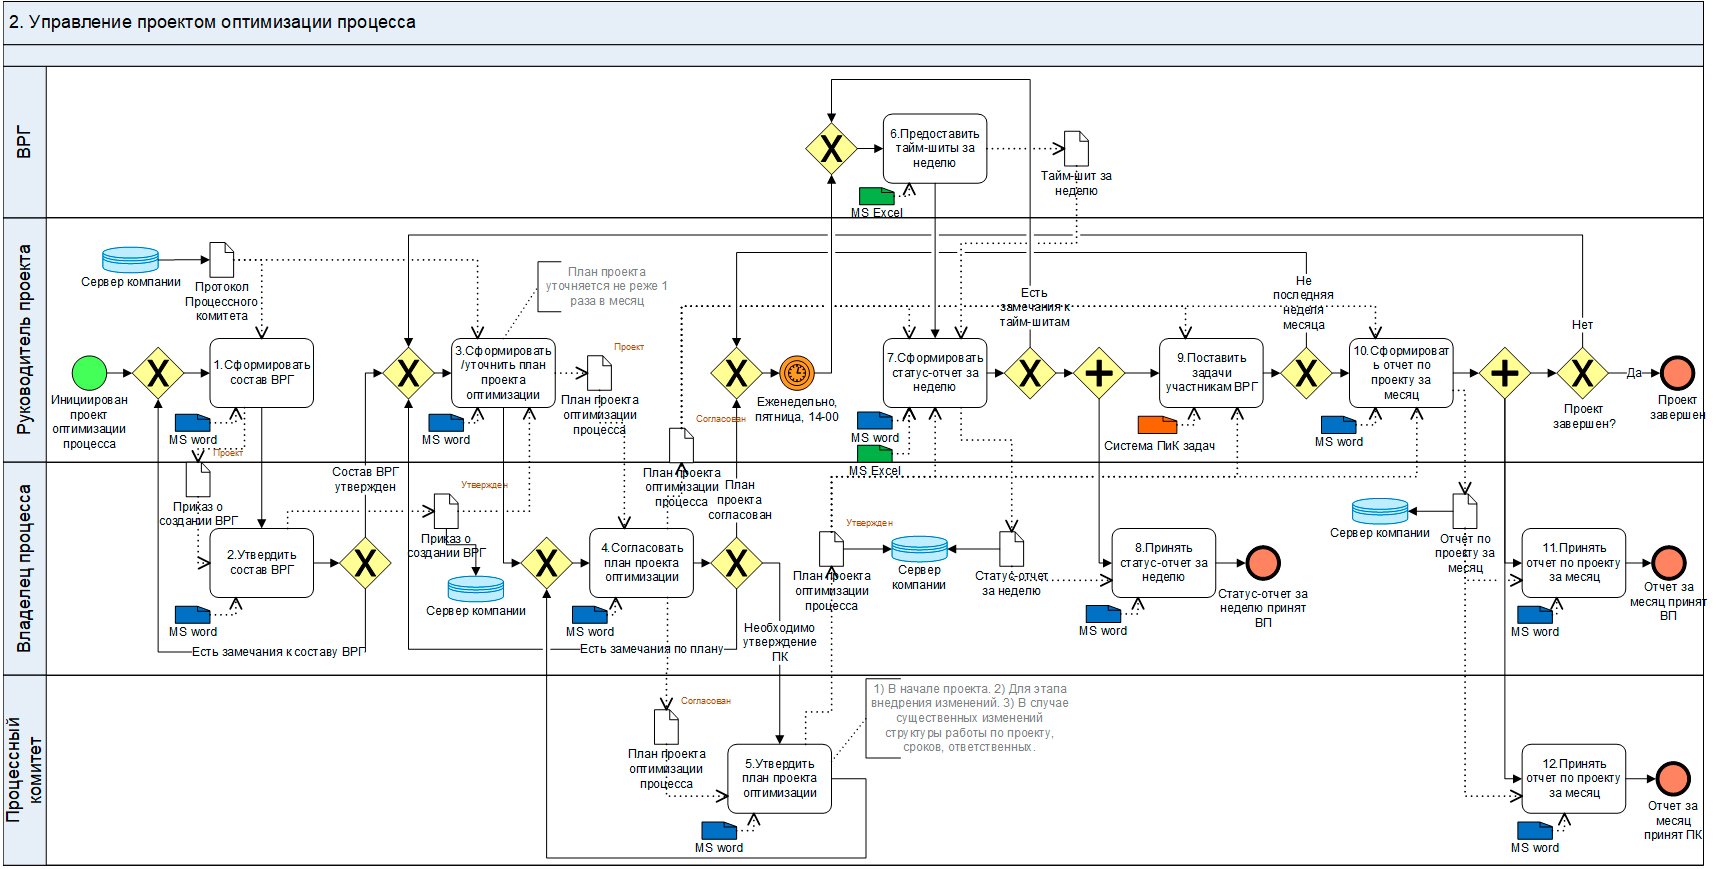Click the orange Система ПиК задач icon
The height and width of the screenshot is (869, 1732).
pyautogui.click(x=1157, y=425)
